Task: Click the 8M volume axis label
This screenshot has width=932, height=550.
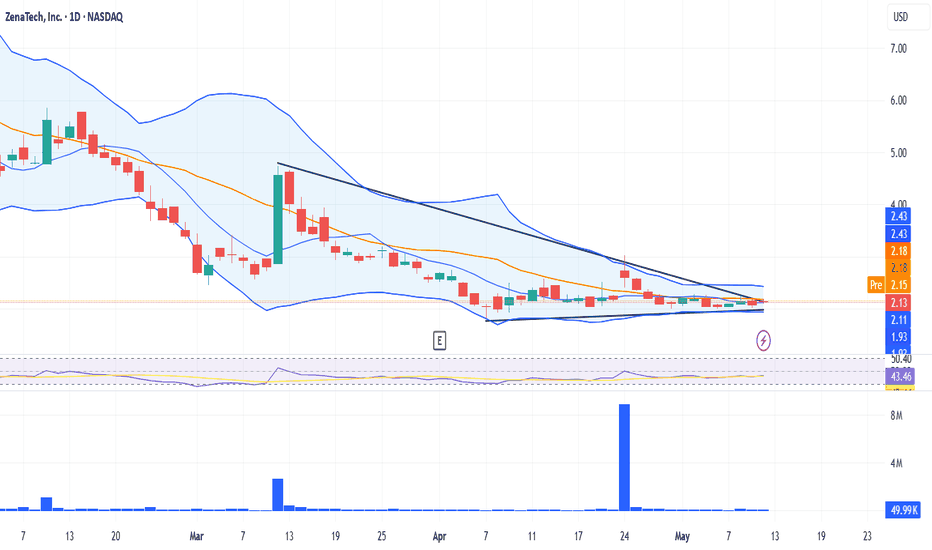Action: click(896, 416)
